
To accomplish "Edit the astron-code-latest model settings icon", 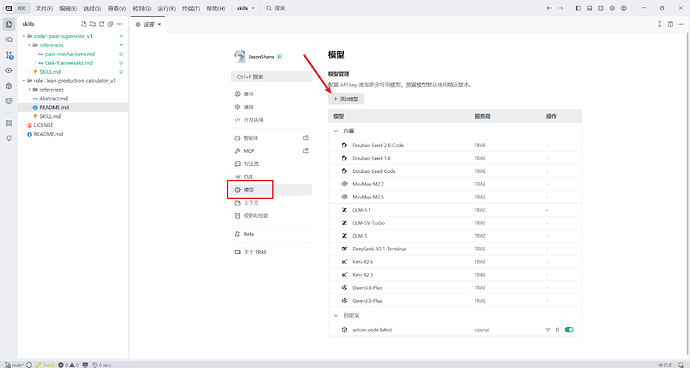I will (x=548, y=330).
